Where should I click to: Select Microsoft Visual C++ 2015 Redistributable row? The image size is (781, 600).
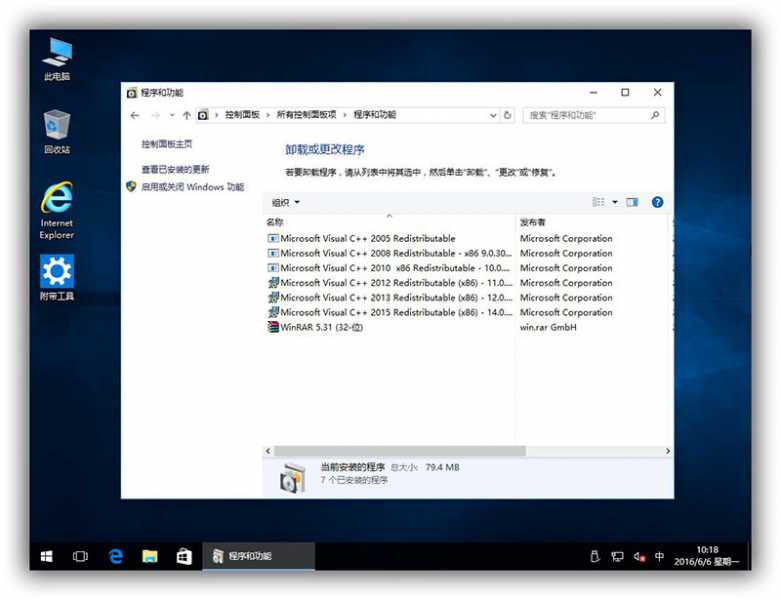click(x=389, y=313)
